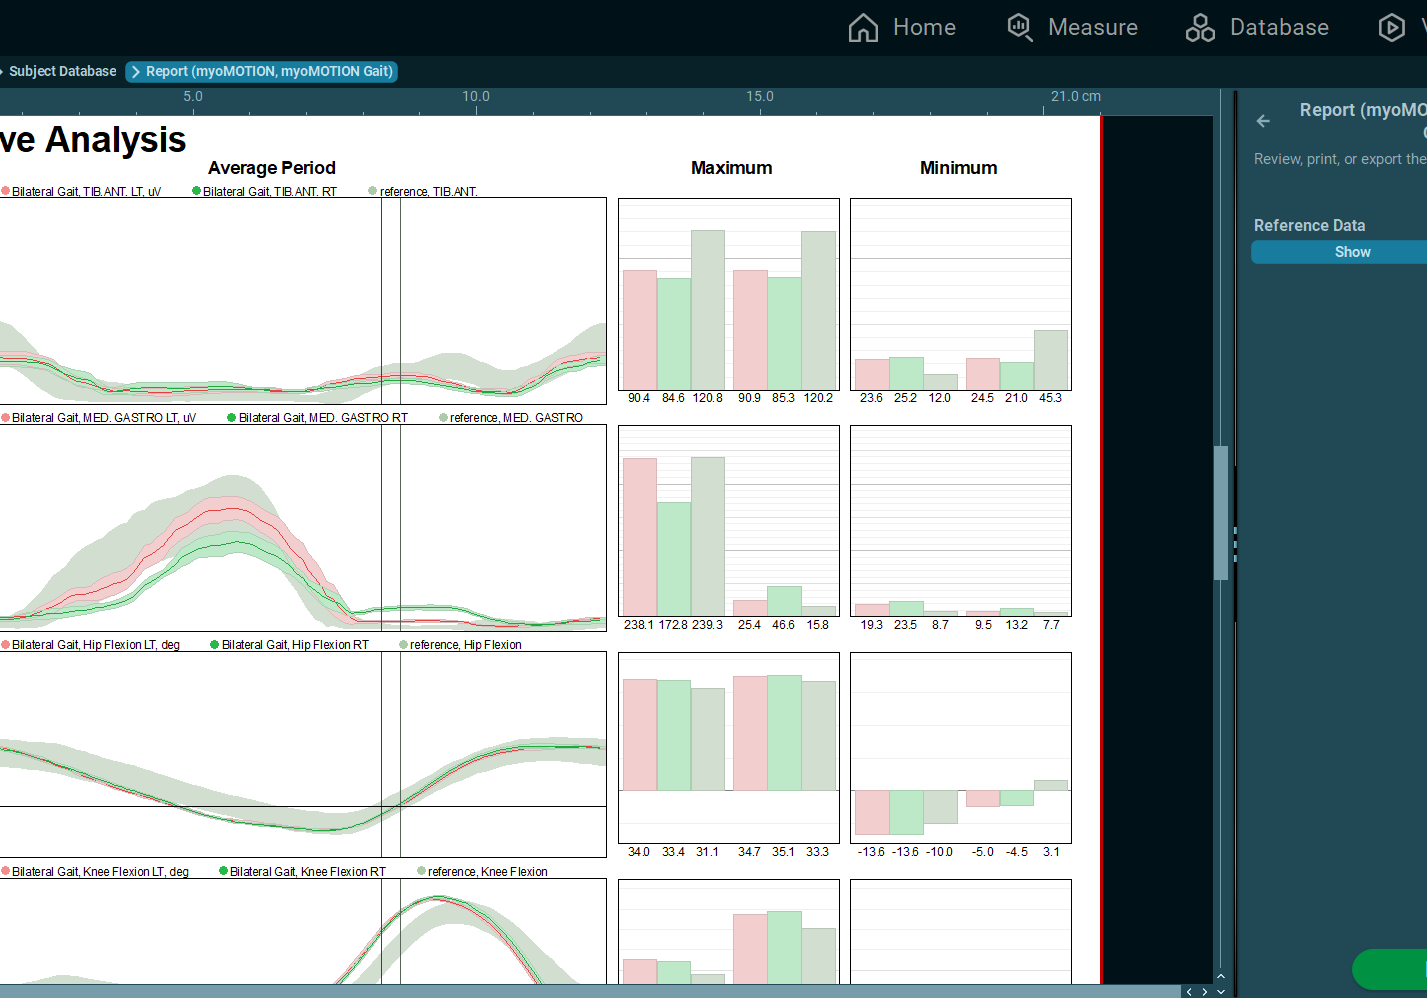Click 'reference, MED. GASTRO' legend text

click(516, 418)
